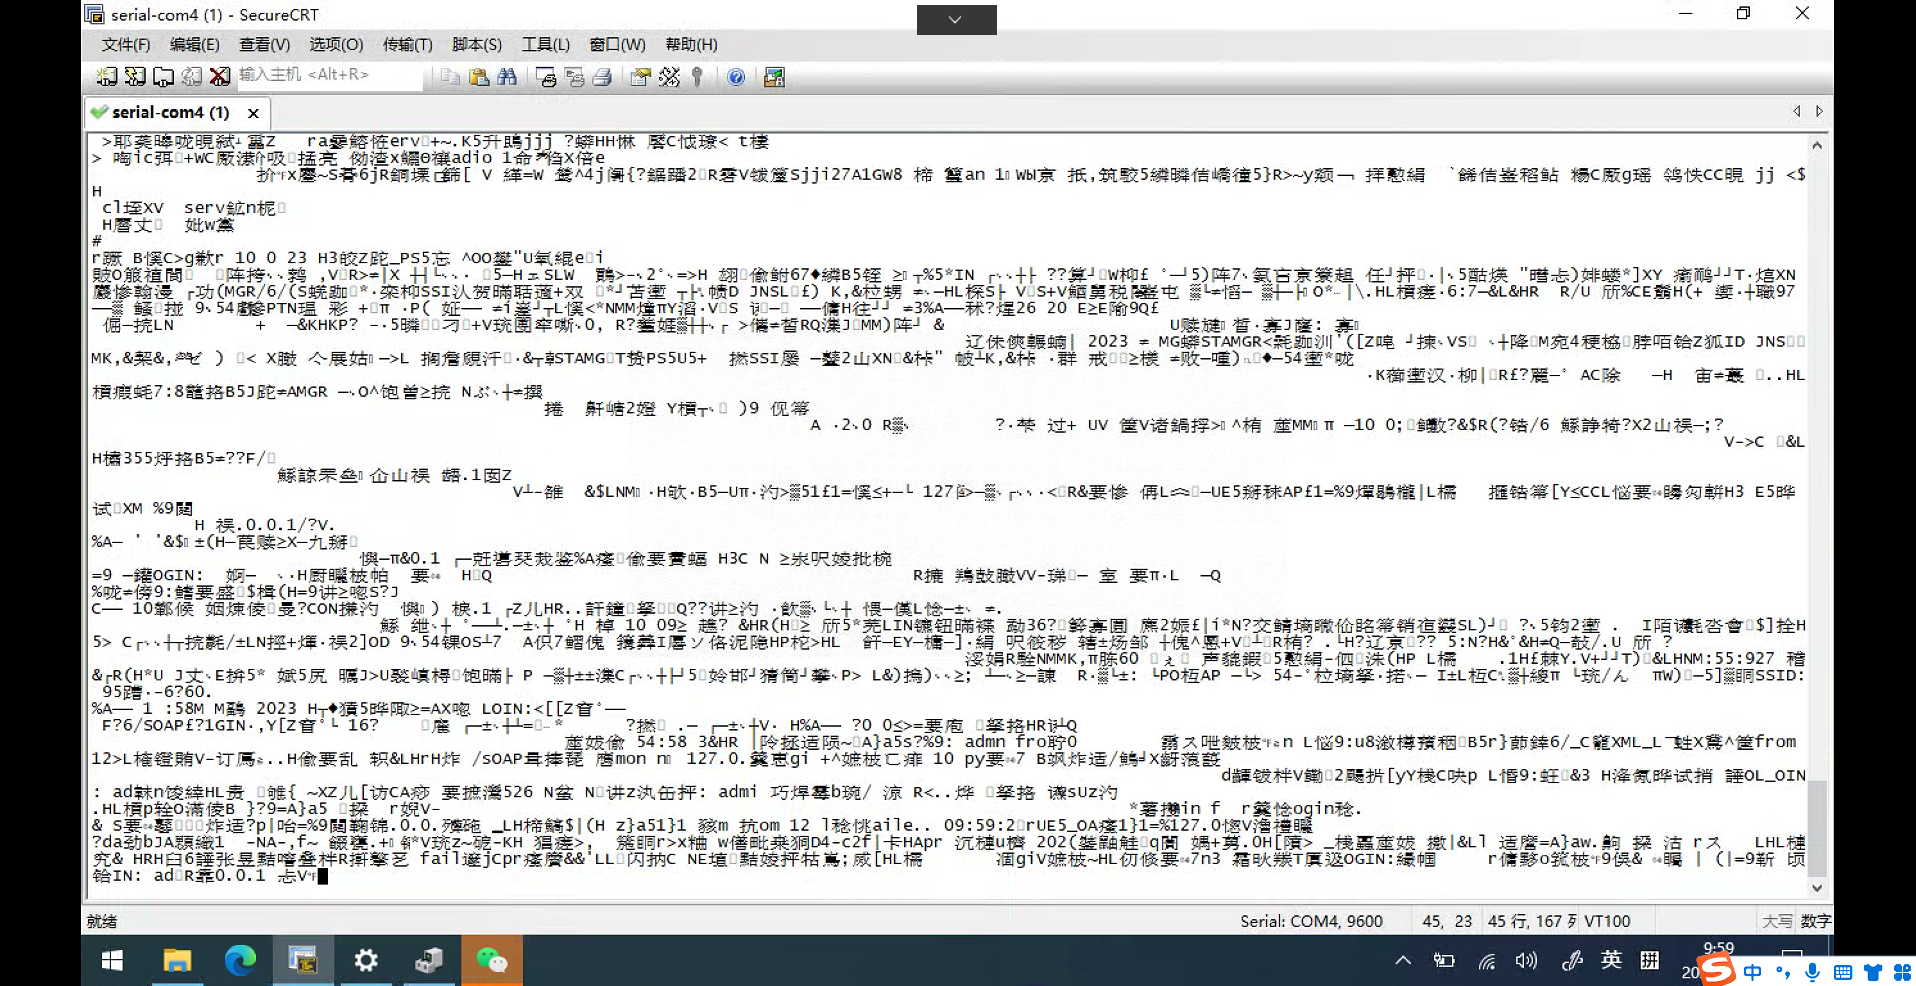Click Sogou skin shirt icon
This screenshot has height=986, width=1916.
pyautogui.click(x=1873, y=972)
